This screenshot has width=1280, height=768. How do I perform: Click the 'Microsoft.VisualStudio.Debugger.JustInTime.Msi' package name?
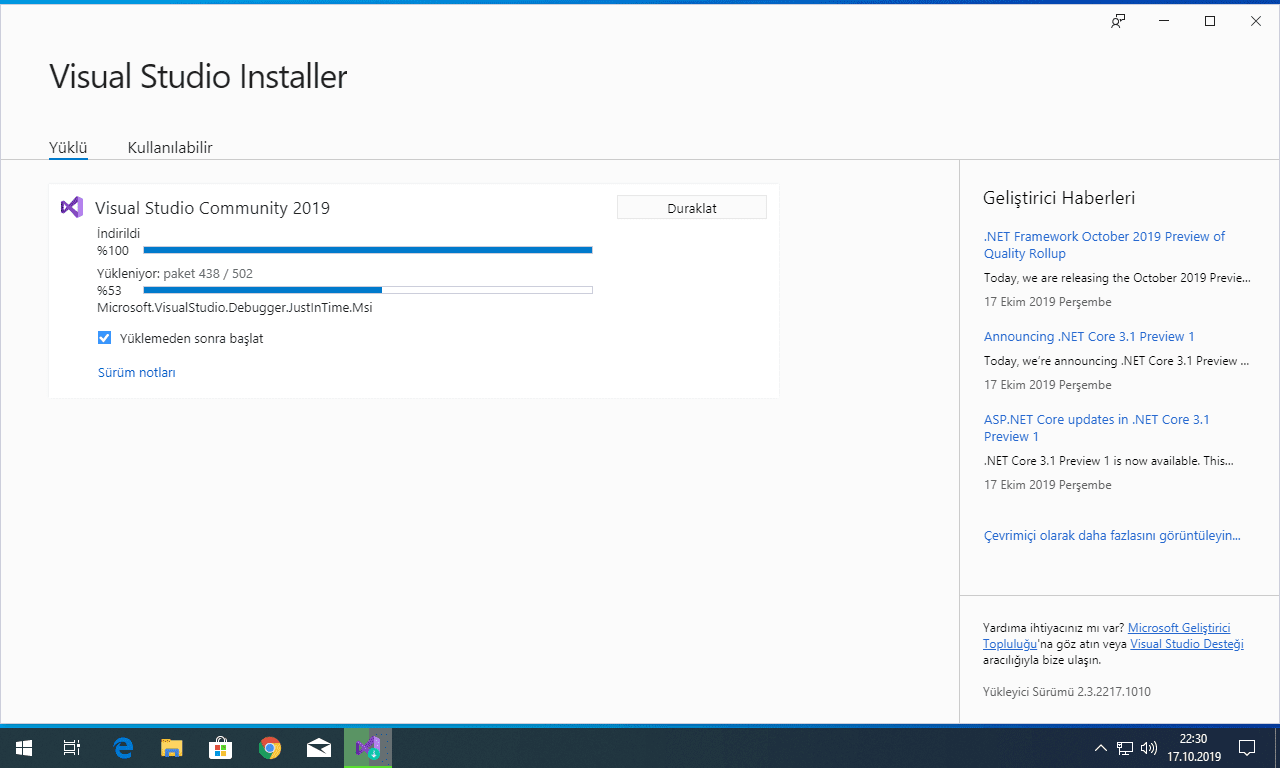234,307
